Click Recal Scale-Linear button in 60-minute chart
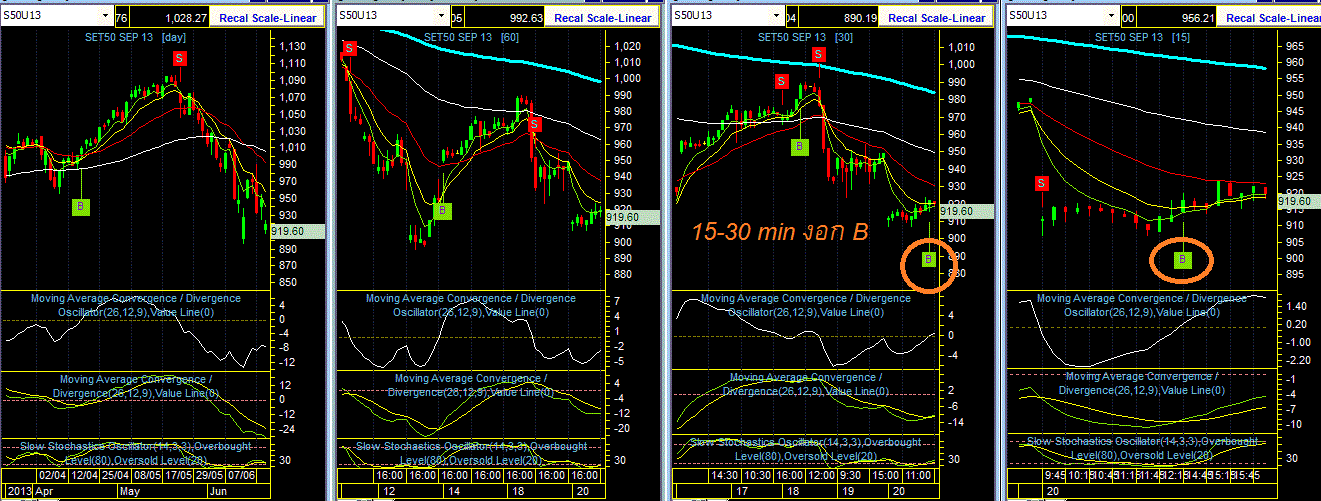This screenshot has width=1321, height=501. (603, 17)
